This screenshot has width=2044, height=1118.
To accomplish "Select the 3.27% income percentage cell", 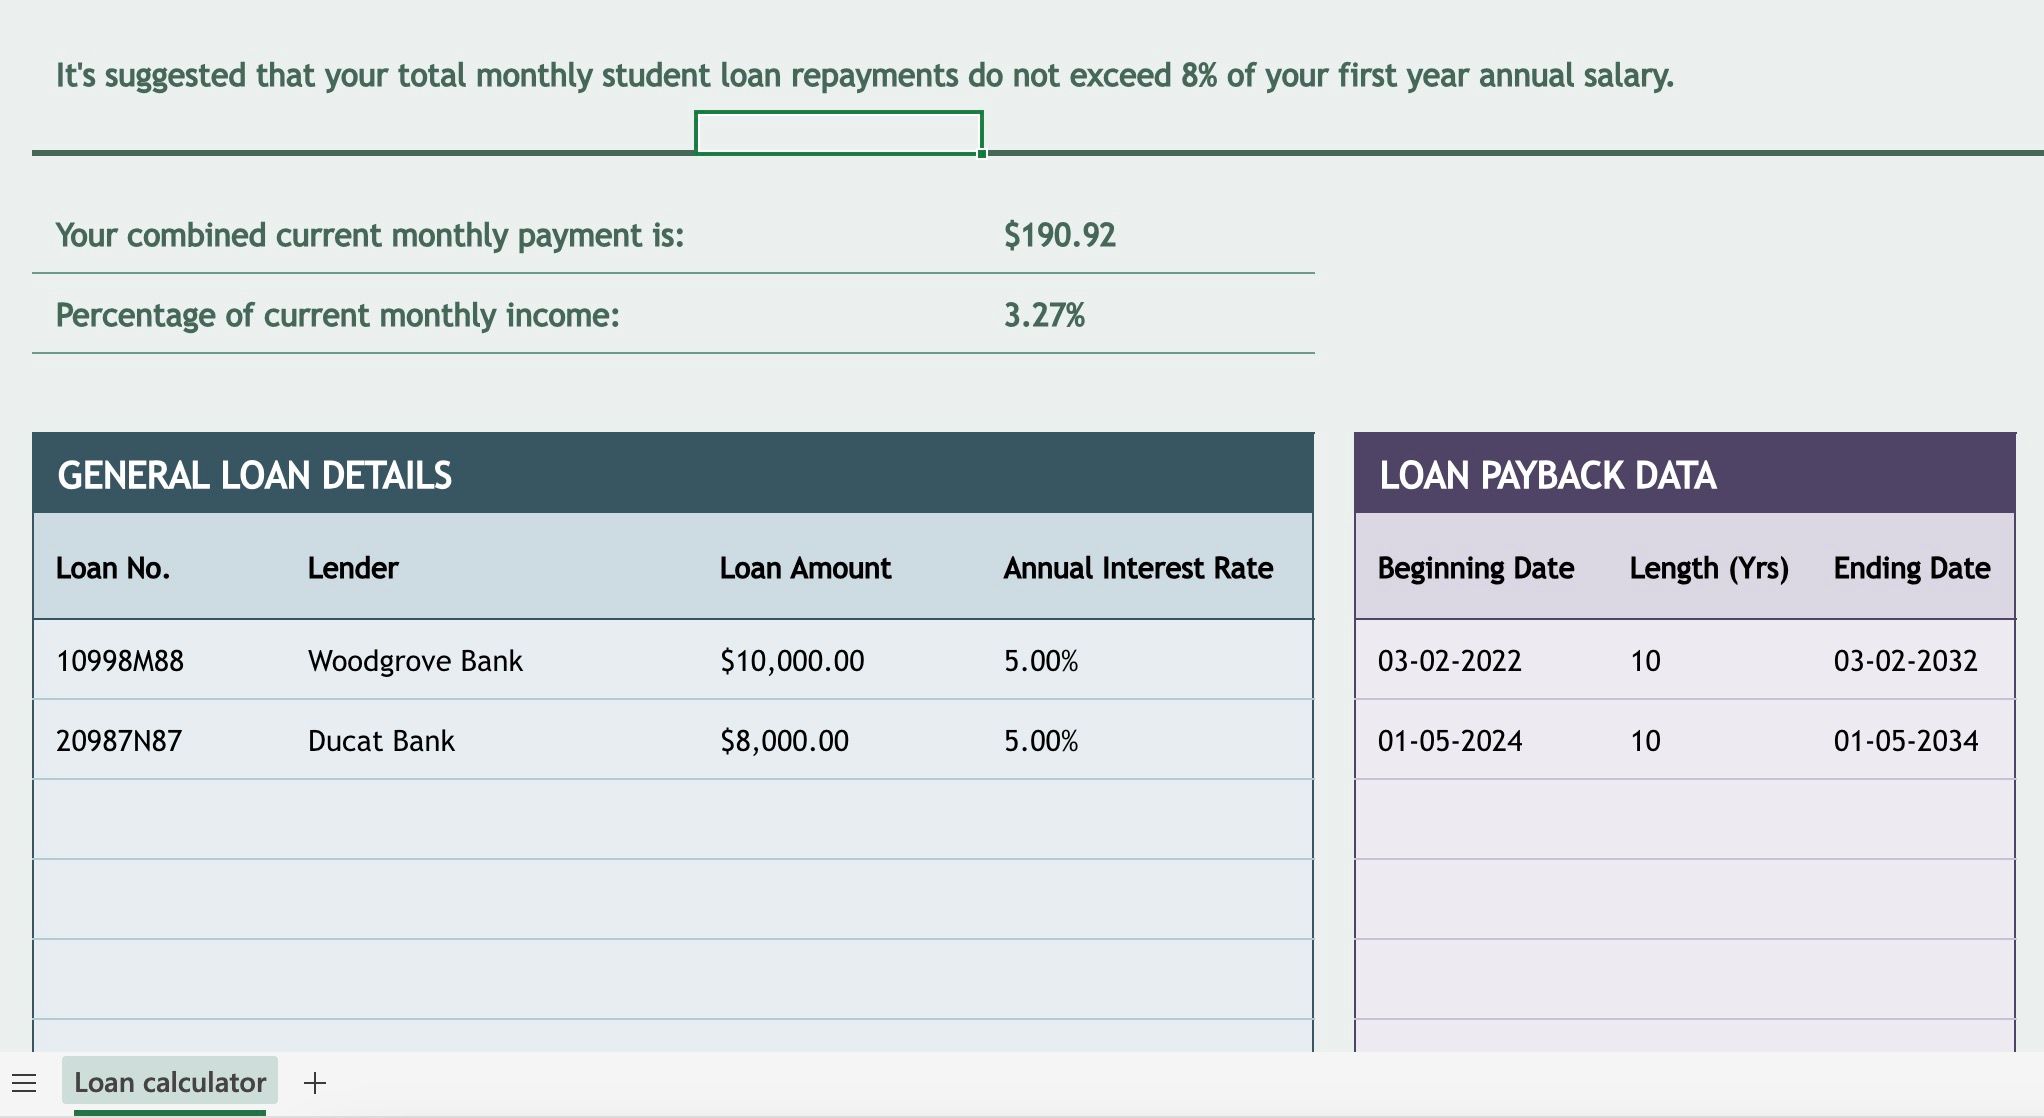I will coord(1044,316).
